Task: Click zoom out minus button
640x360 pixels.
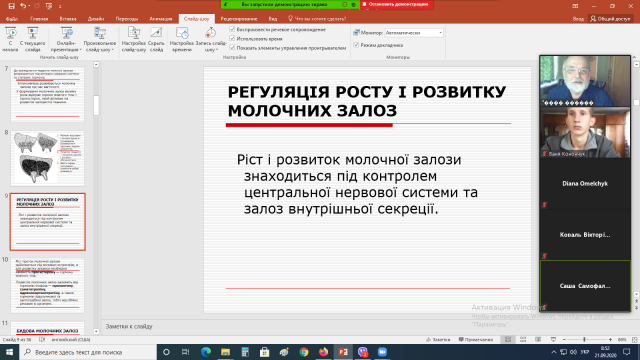Action: tap(564, 340)
